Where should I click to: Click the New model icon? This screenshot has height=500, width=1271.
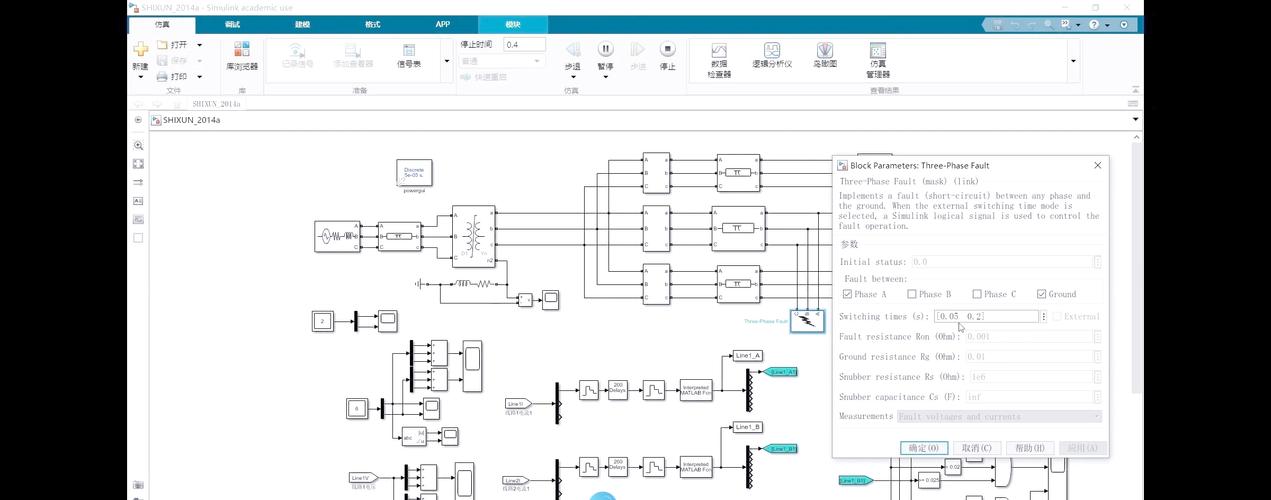point(140,48)
